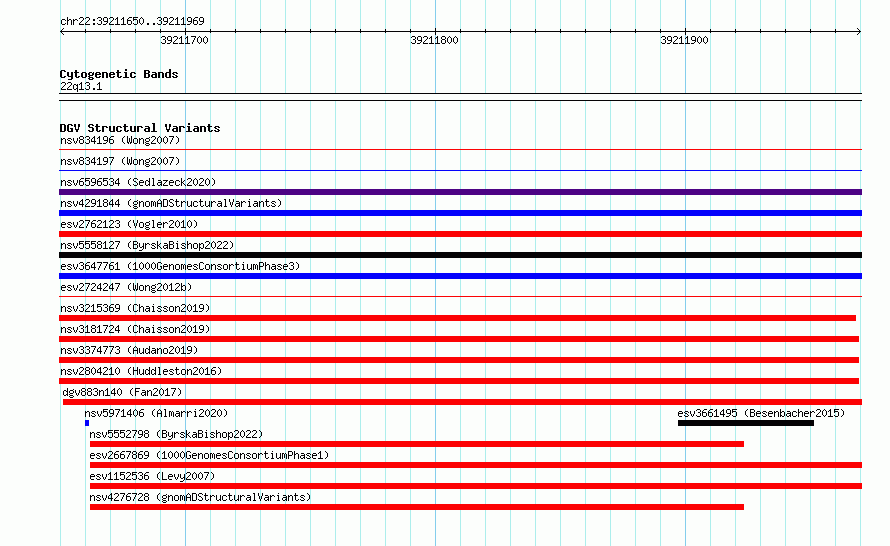Click the nsv834197 (Wong2007) variant label

[120, 161]
